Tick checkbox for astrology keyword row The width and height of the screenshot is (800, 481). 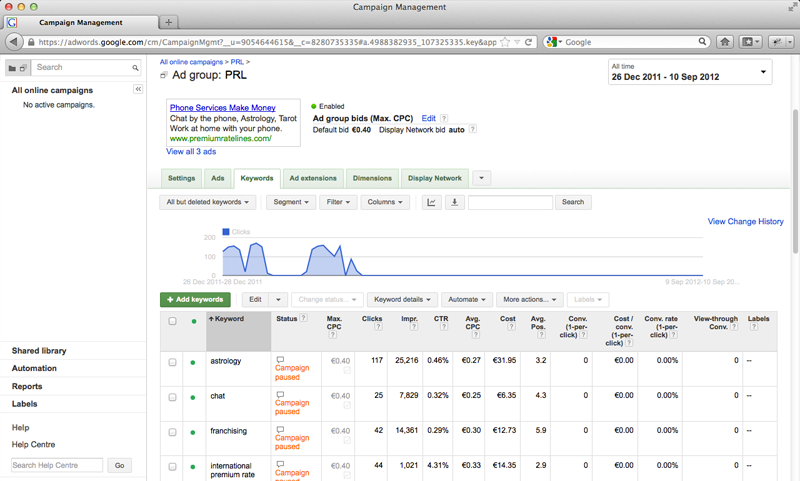pyautogui.click(x=172, y=362)
